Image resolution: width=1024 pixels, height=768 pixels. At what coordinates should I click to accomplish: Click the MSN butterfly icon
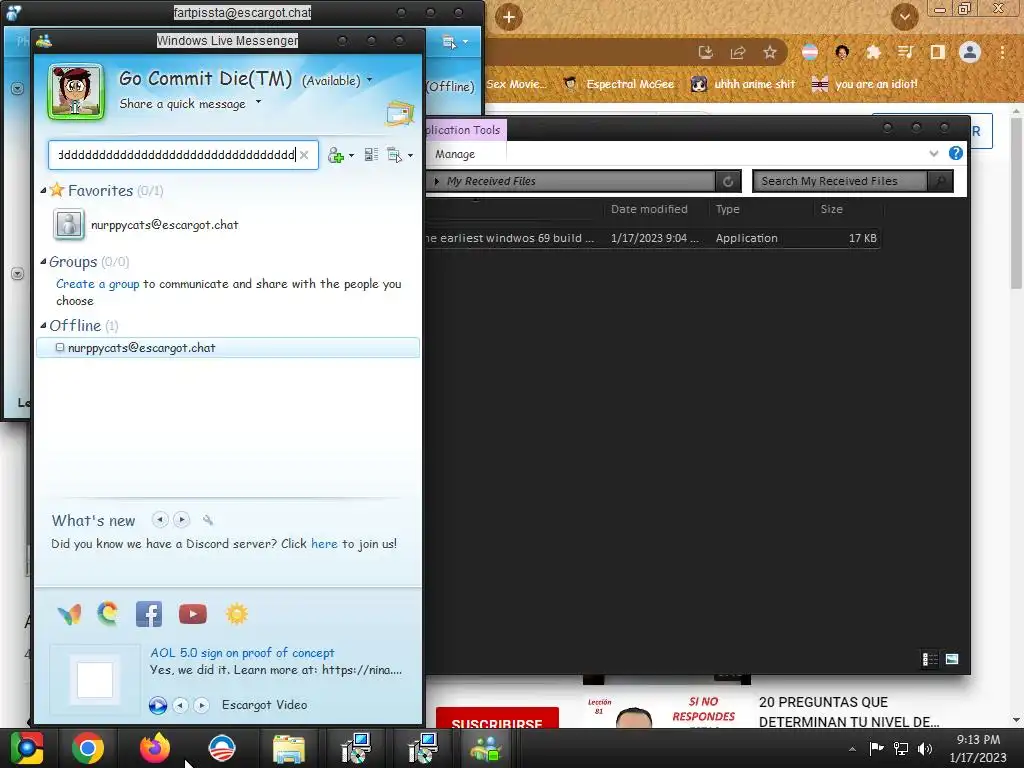[x=69, y=614]
